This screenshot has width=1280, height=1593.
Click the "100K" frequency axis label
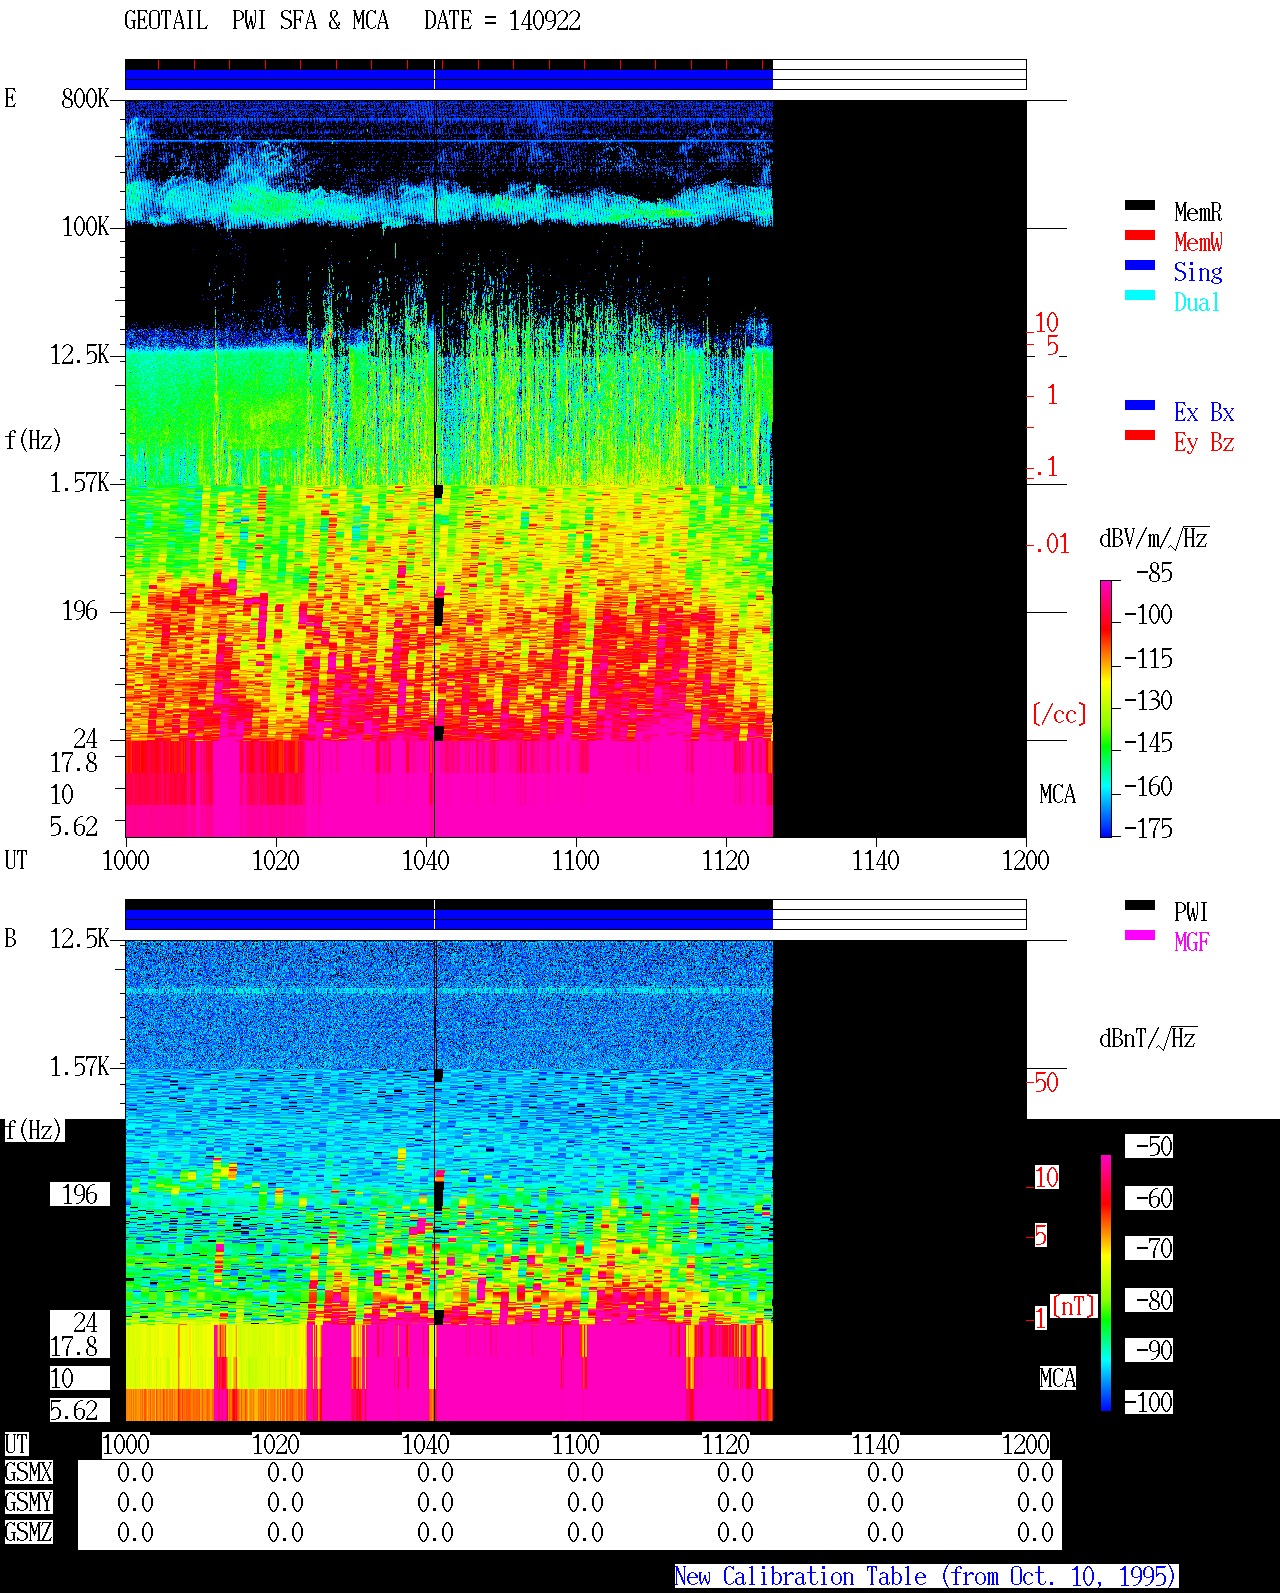point(85,227)
